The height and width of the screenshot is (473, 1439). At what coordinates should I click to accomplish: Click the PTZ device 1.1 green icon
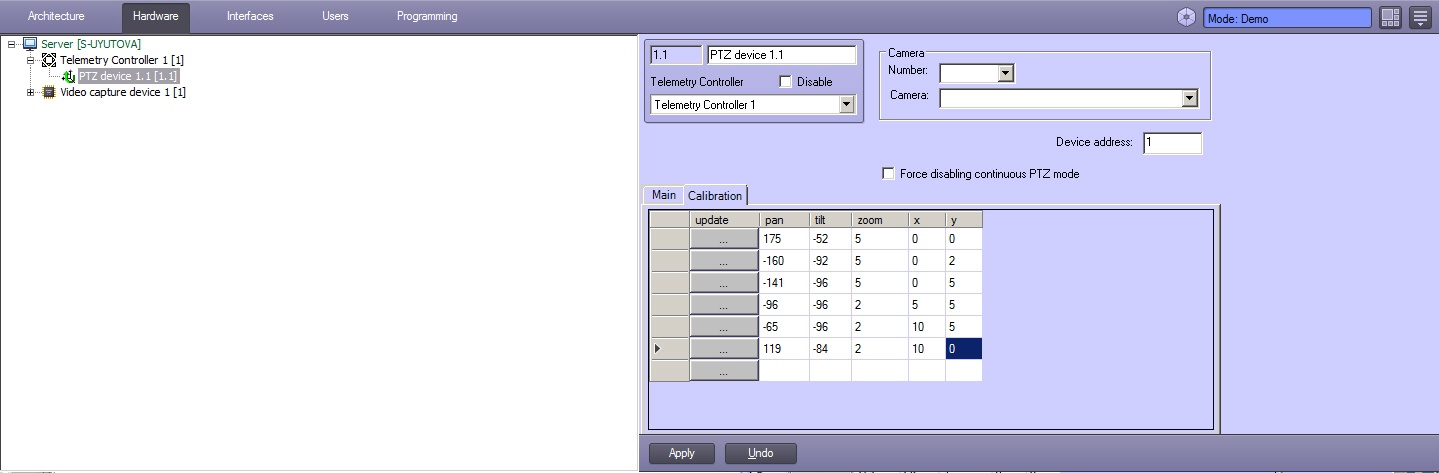click(x=69, y=76)
